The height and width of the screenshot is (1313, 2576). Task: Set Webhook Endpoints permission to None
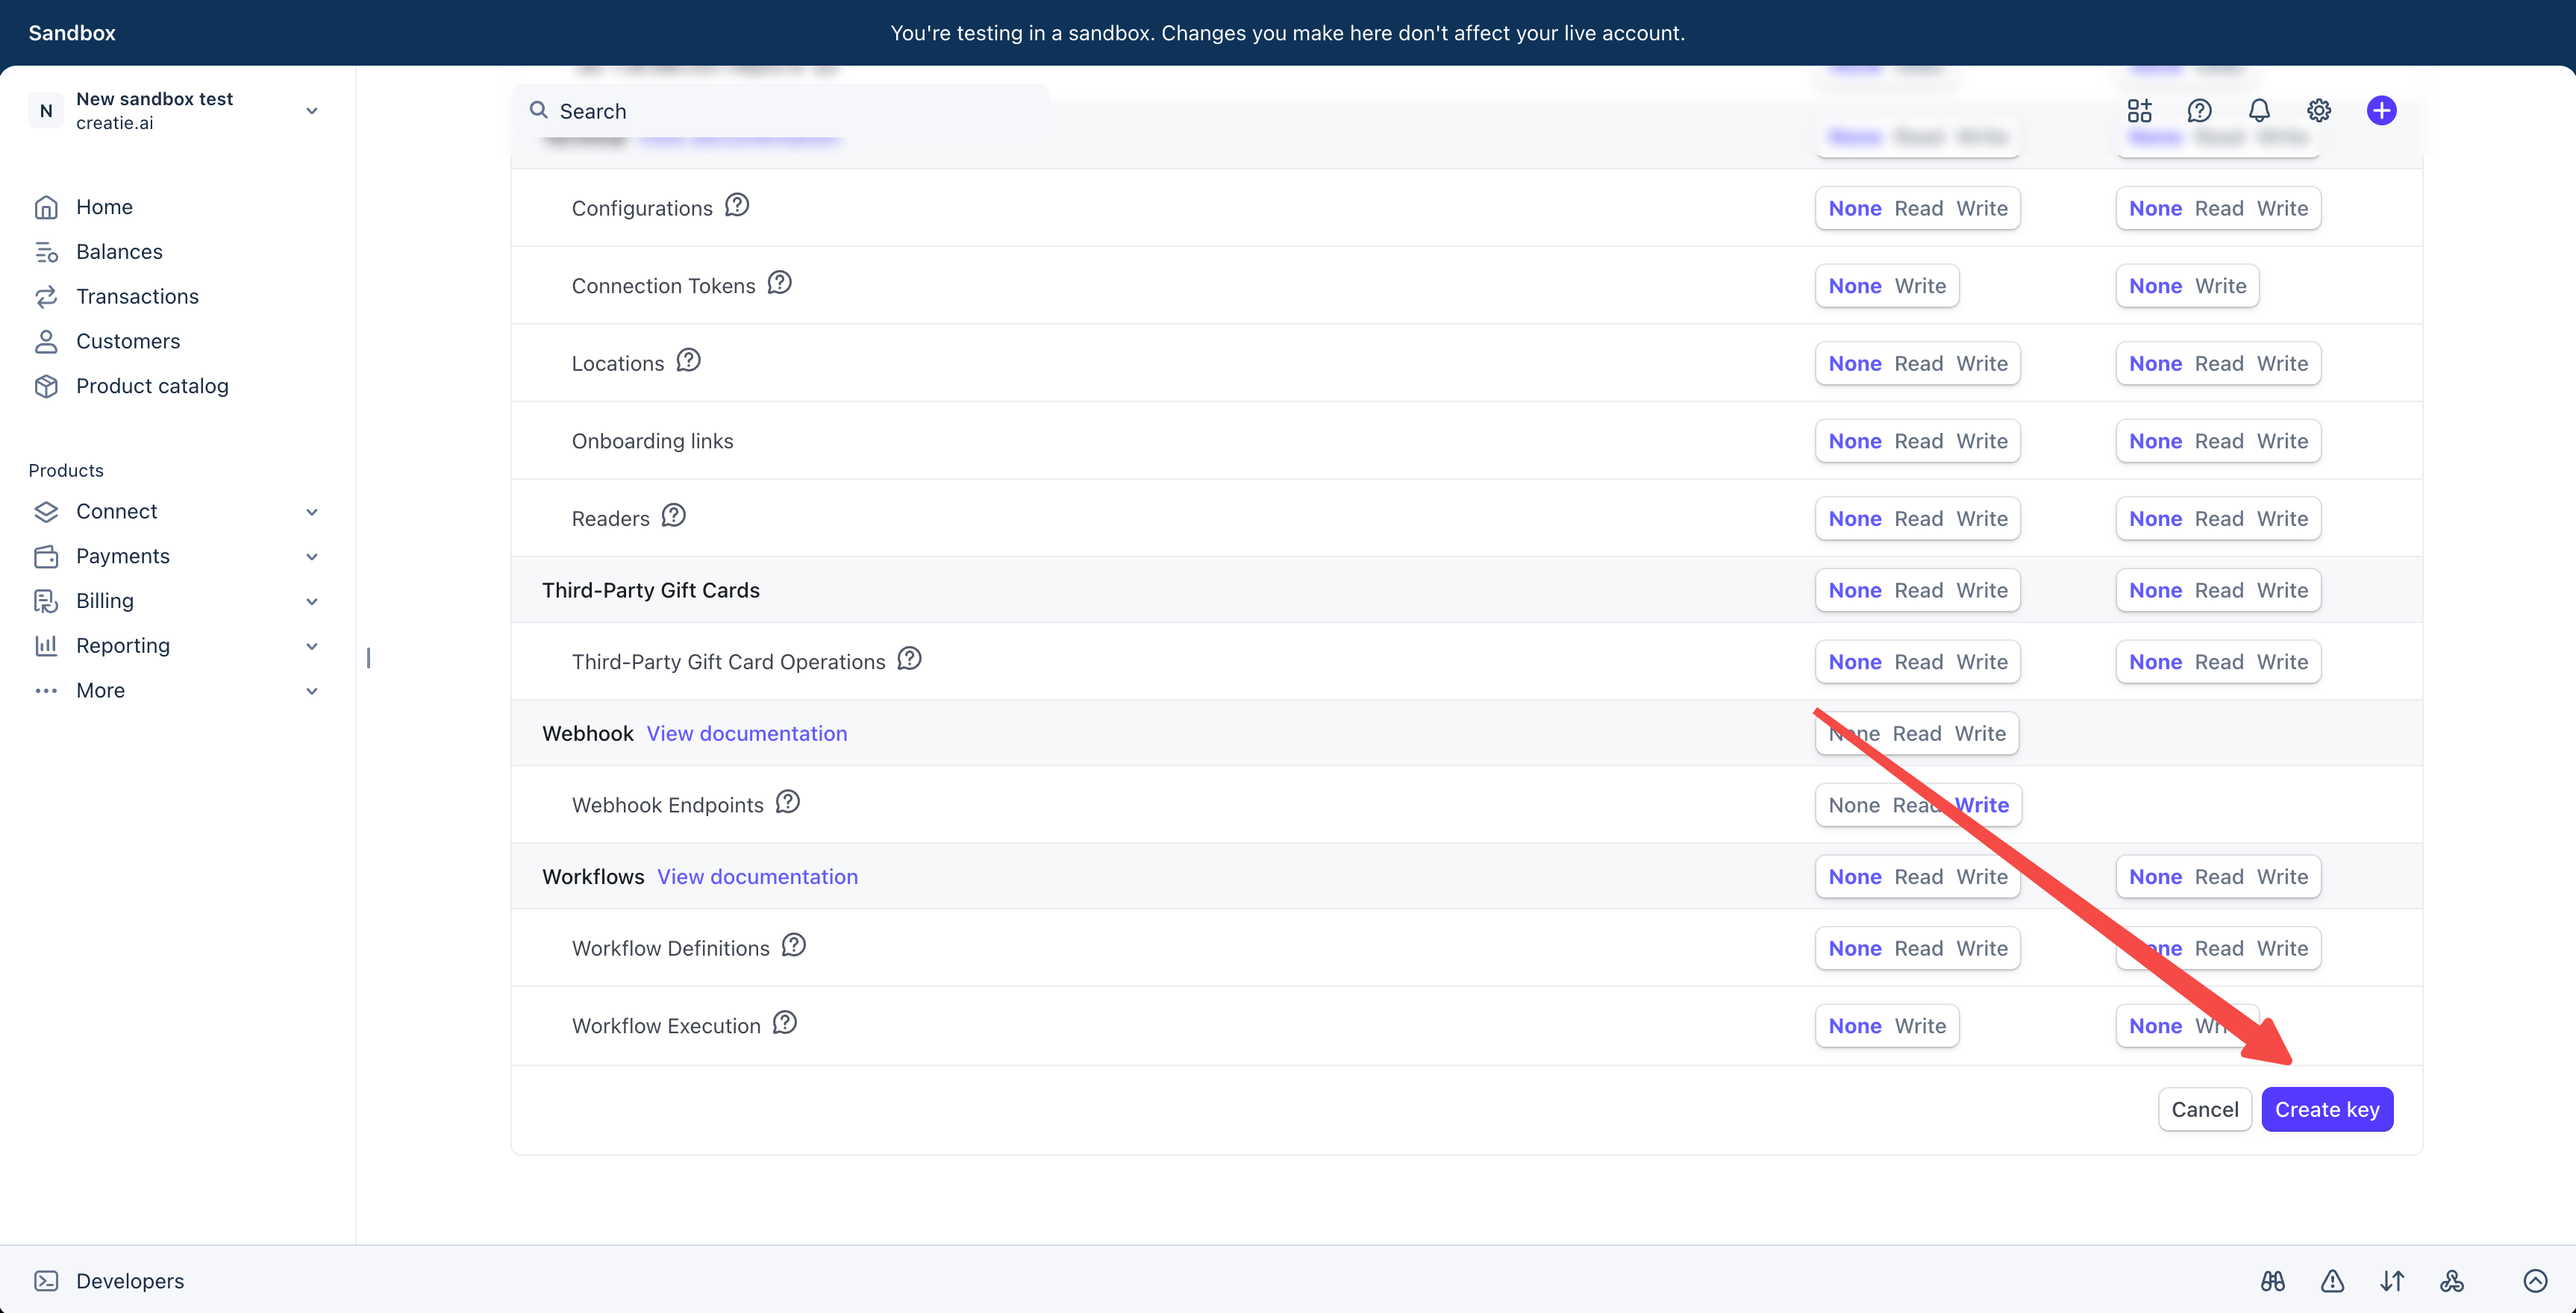(x=1854, y=805)
